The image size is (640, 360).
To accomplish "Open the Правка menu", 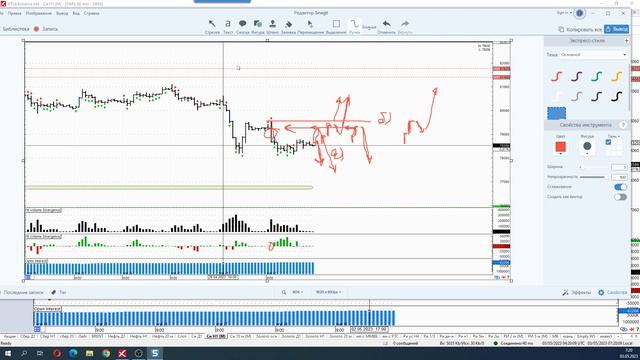I will coord(14,13).
